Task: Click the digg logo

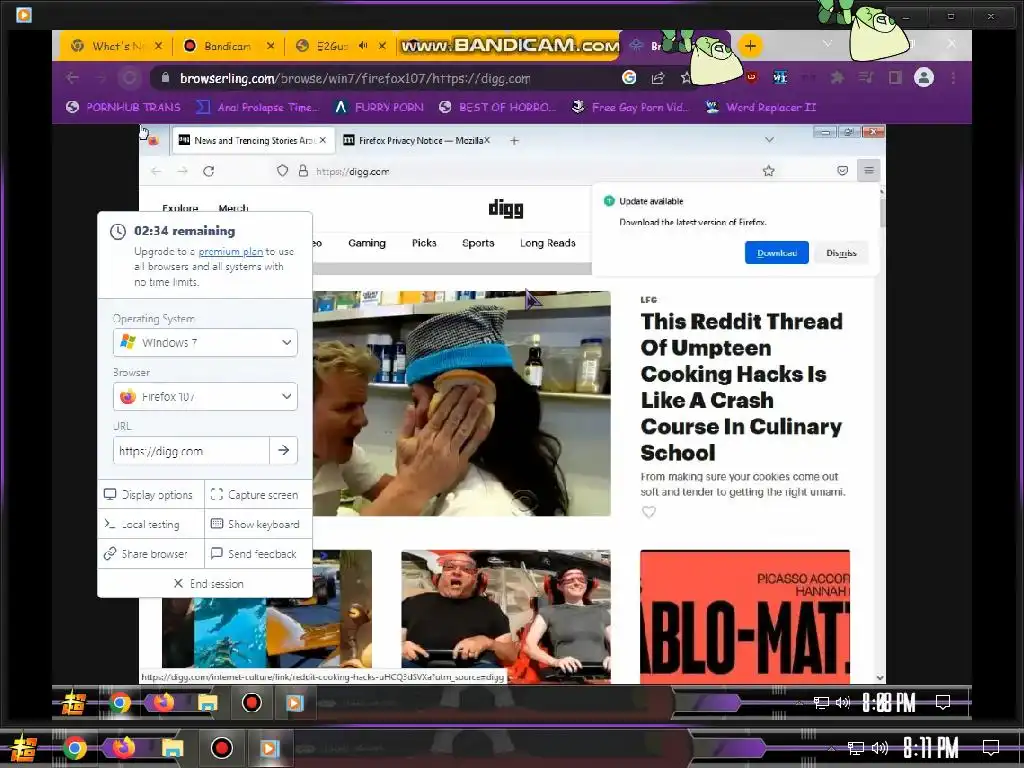Action: pos(505,208)
